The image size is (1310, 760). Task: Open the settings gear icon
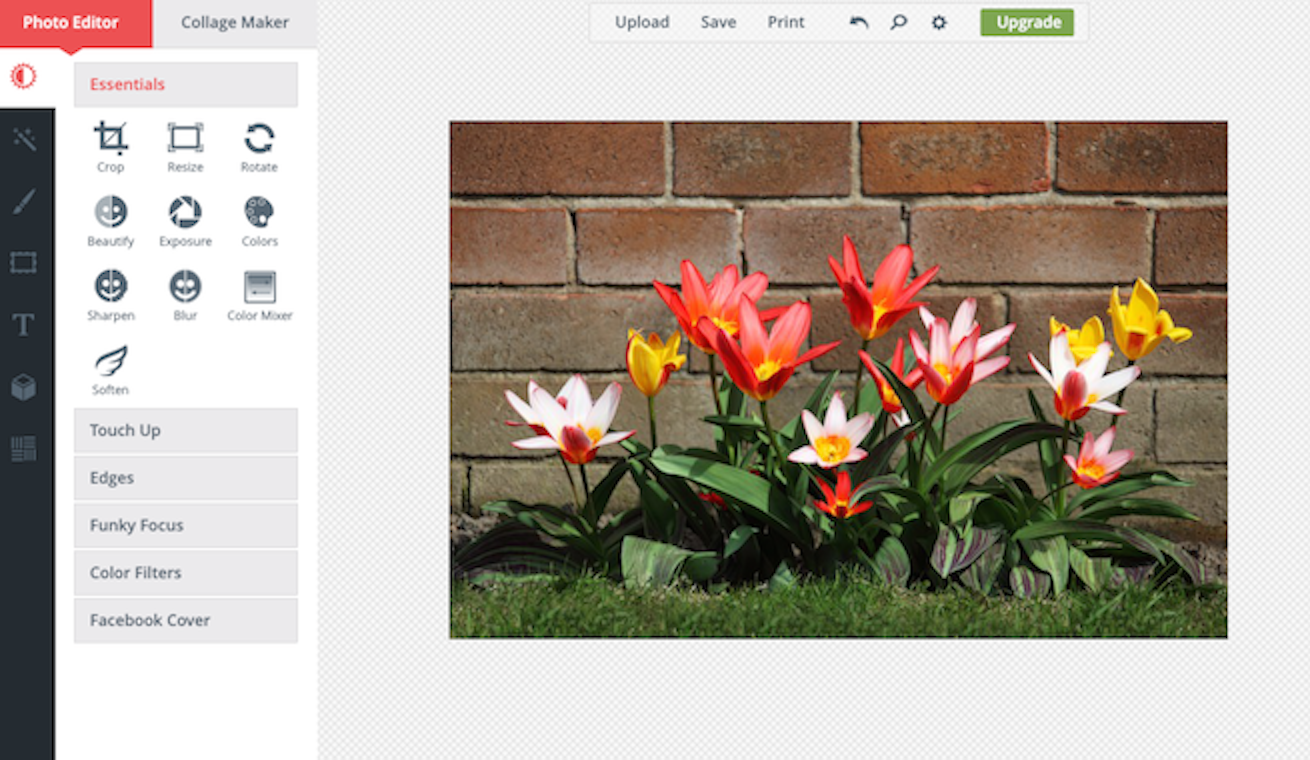[x=939, y=22]
